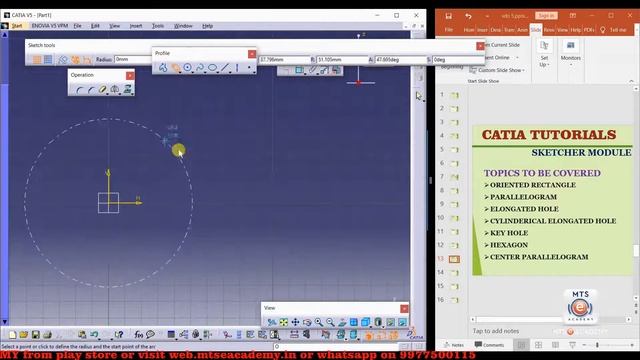Click the New document icon in bottom toolbar

pyautogui.click(x=12, y=335)
